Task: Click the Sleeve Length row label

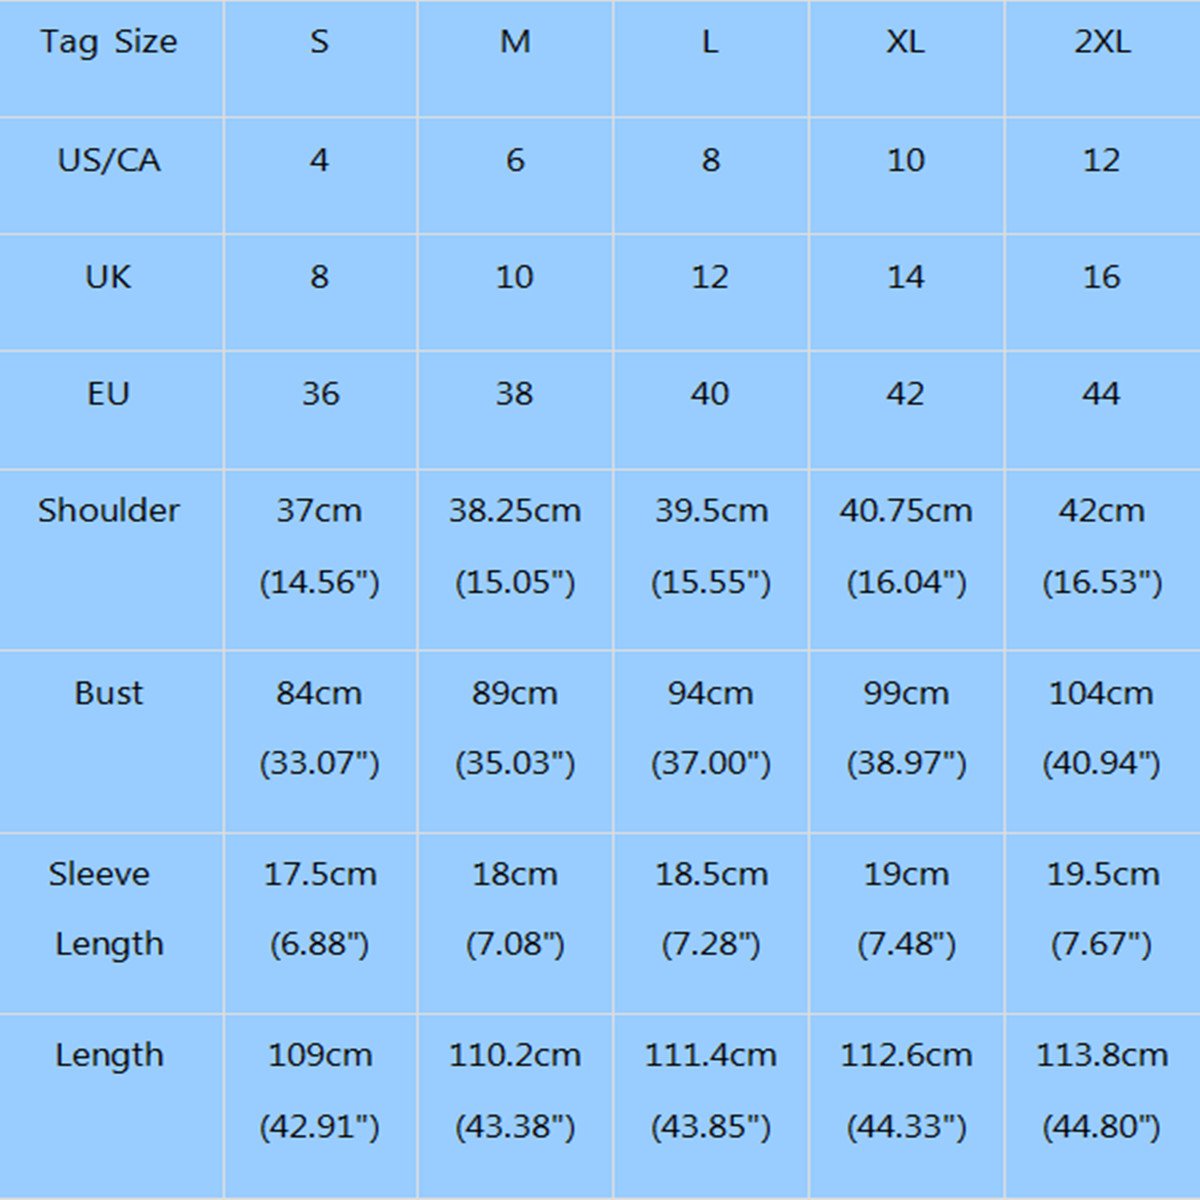Action: (105, 908)
